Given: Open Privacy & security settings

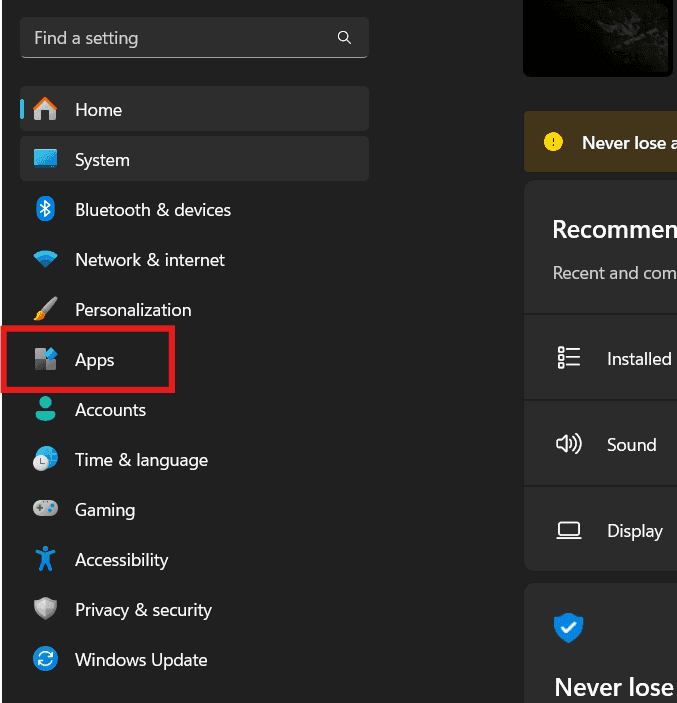Looking at the screenshot, I should click(194, 609).
